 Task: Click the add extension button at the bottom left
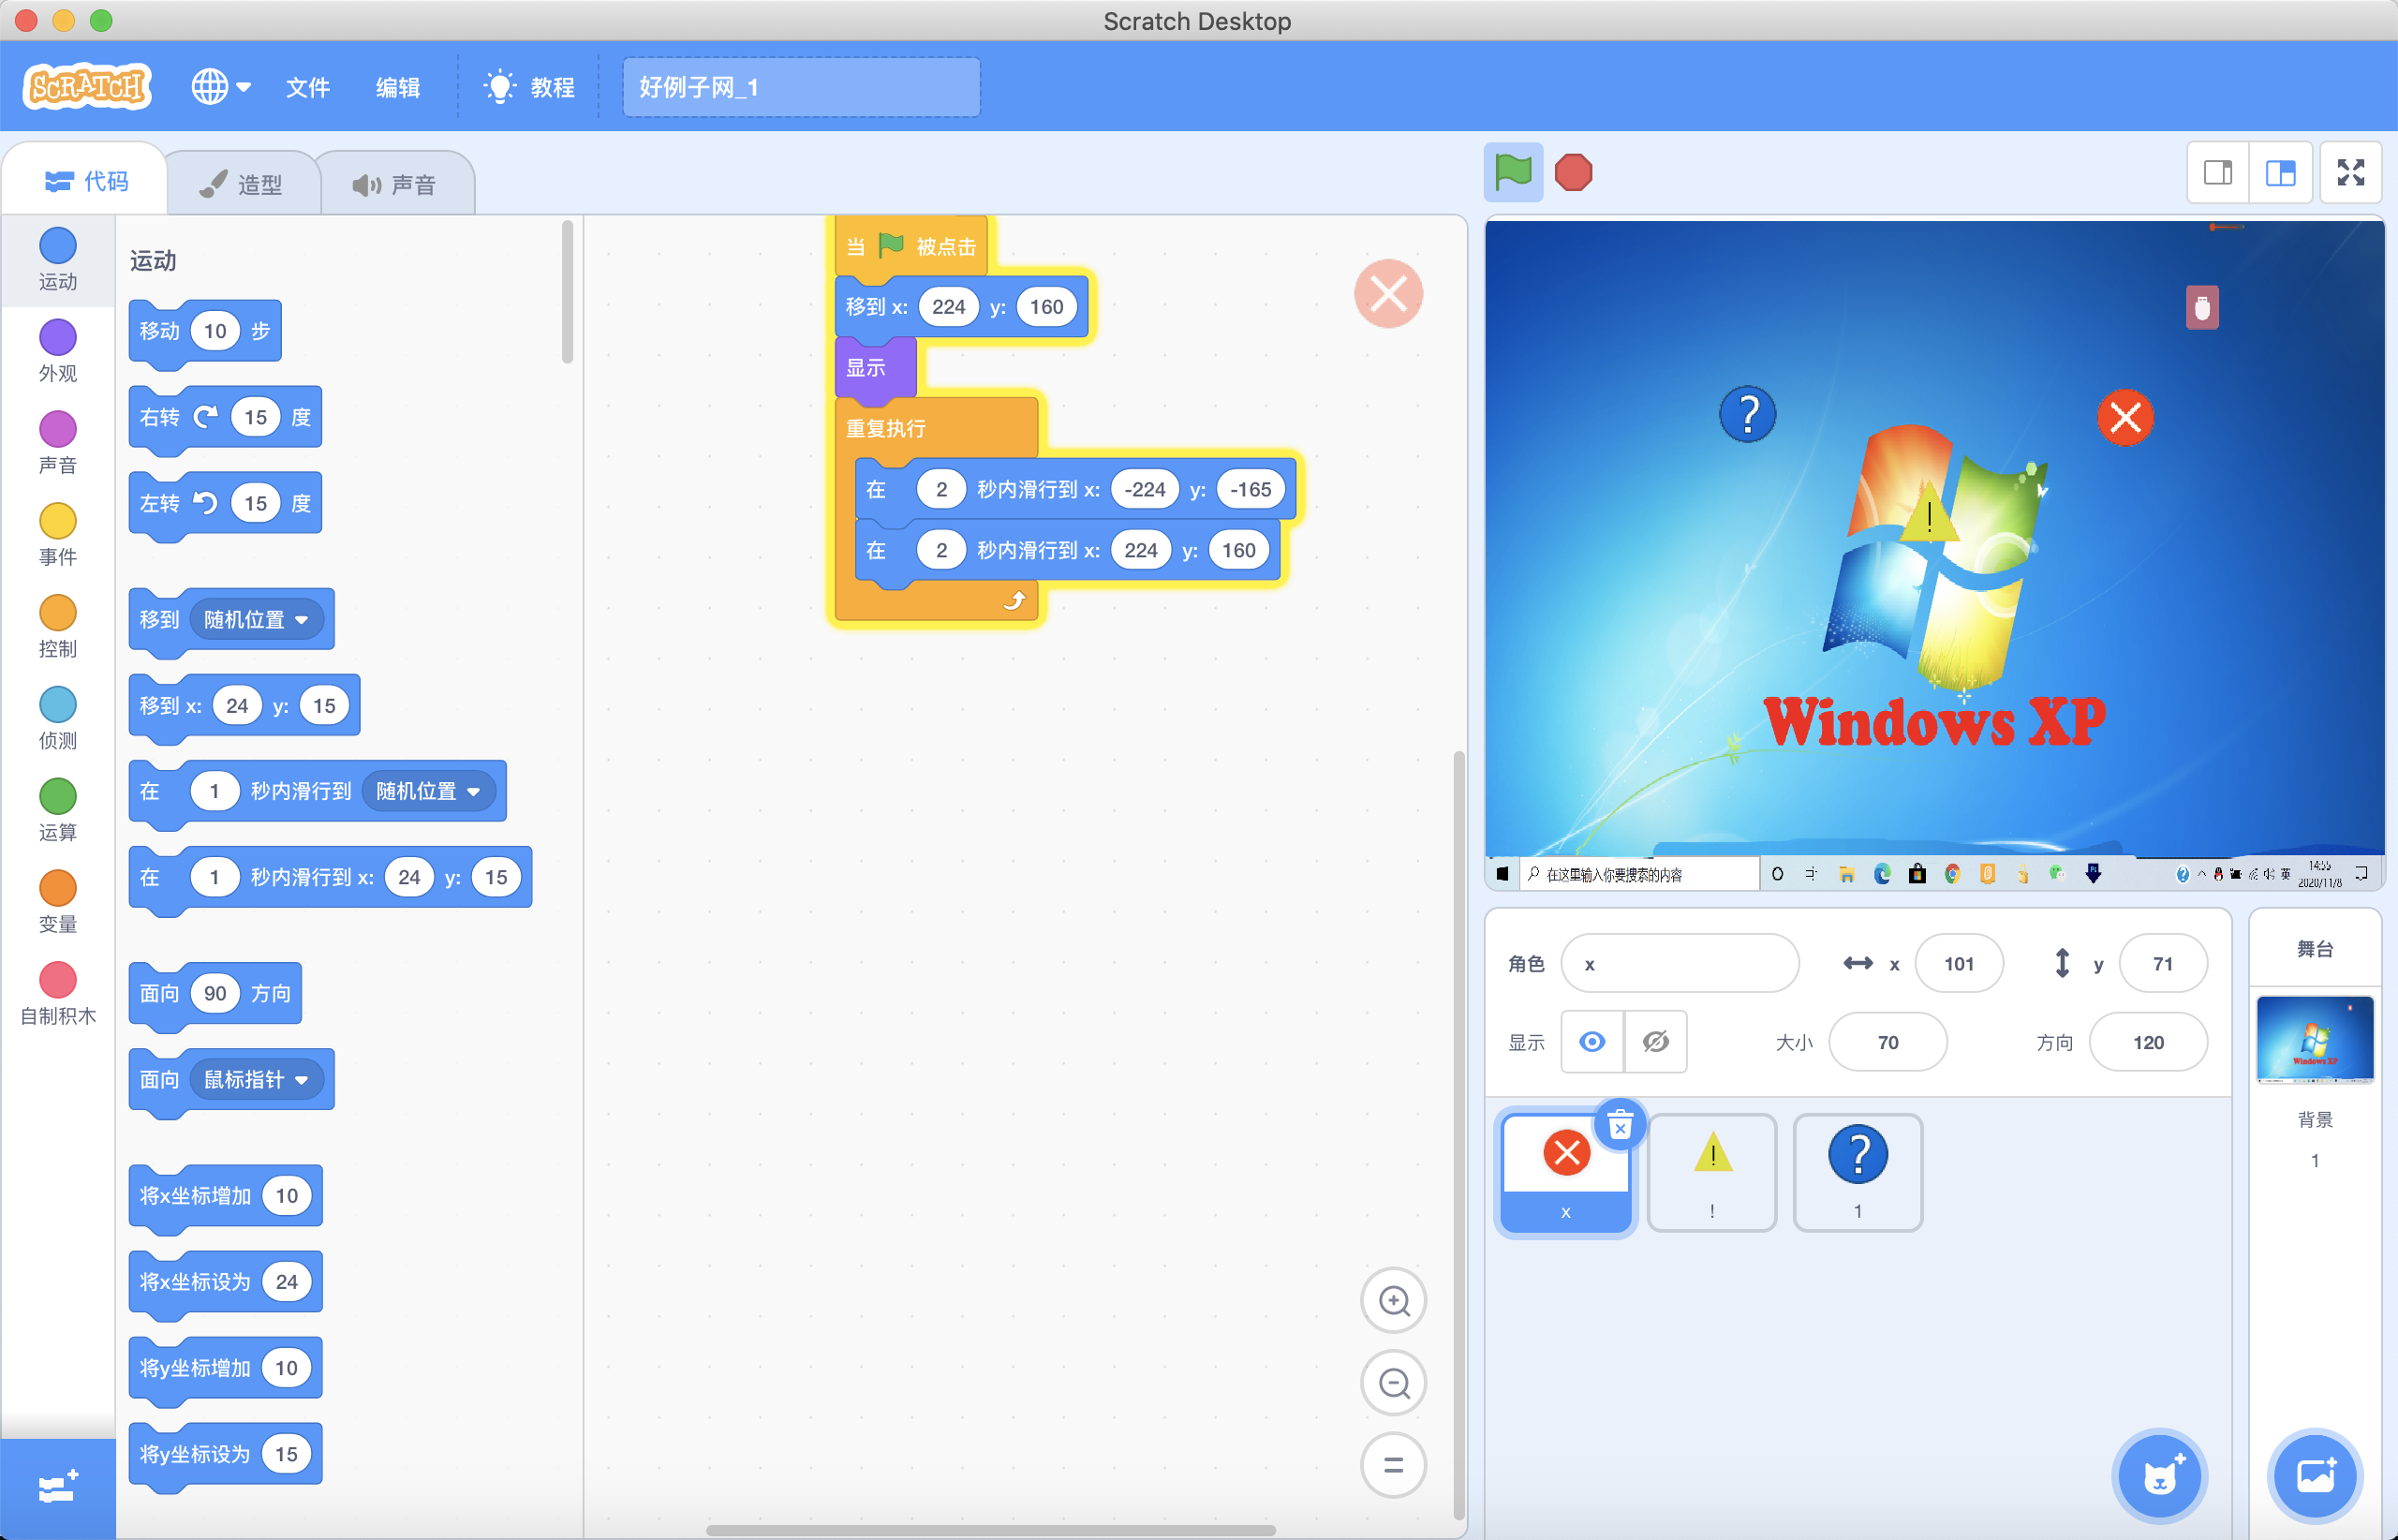pos(58,1488)
